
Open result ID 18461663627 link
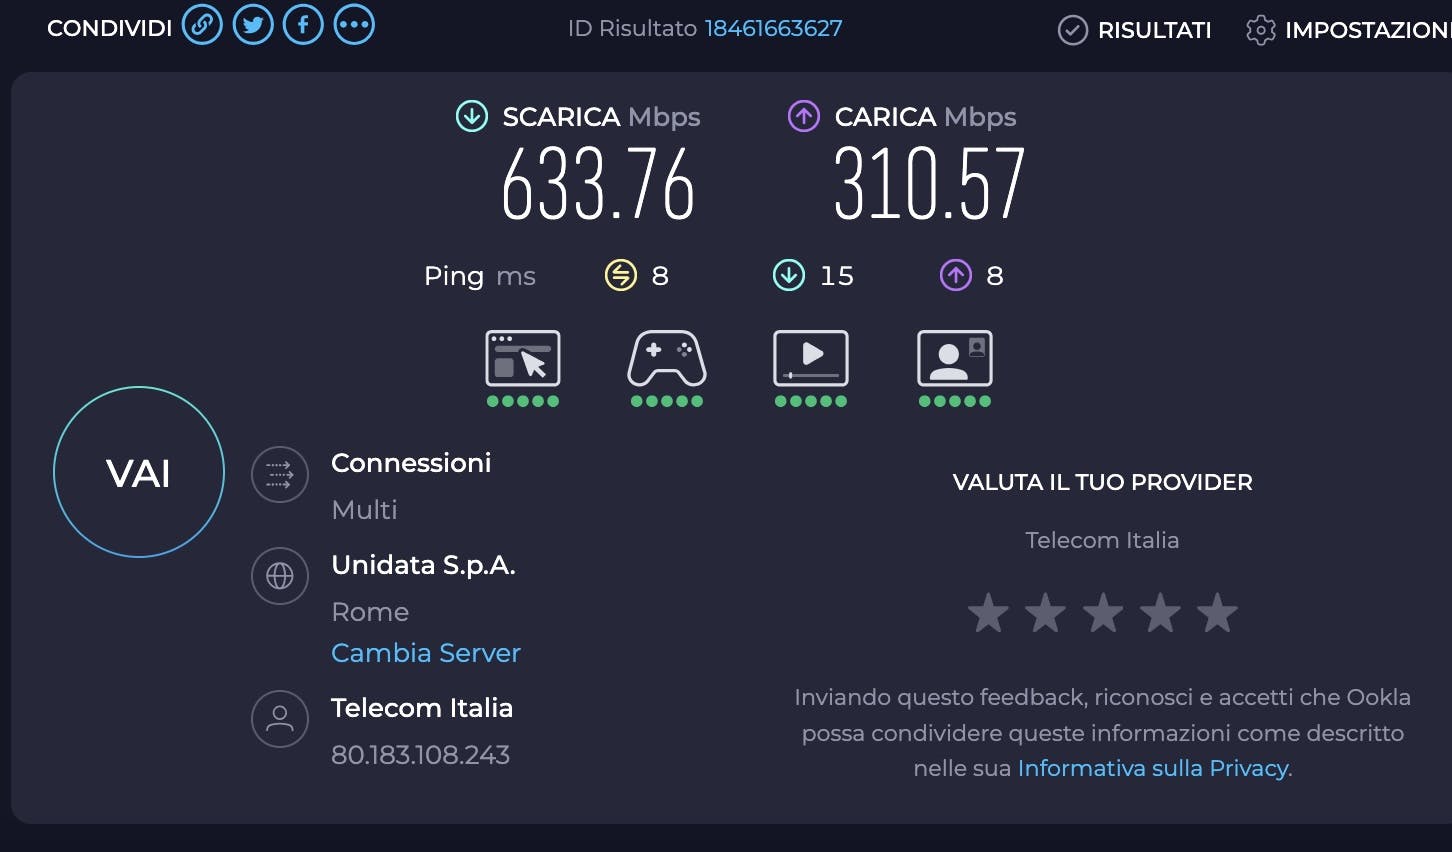click(x=773, y=28)
